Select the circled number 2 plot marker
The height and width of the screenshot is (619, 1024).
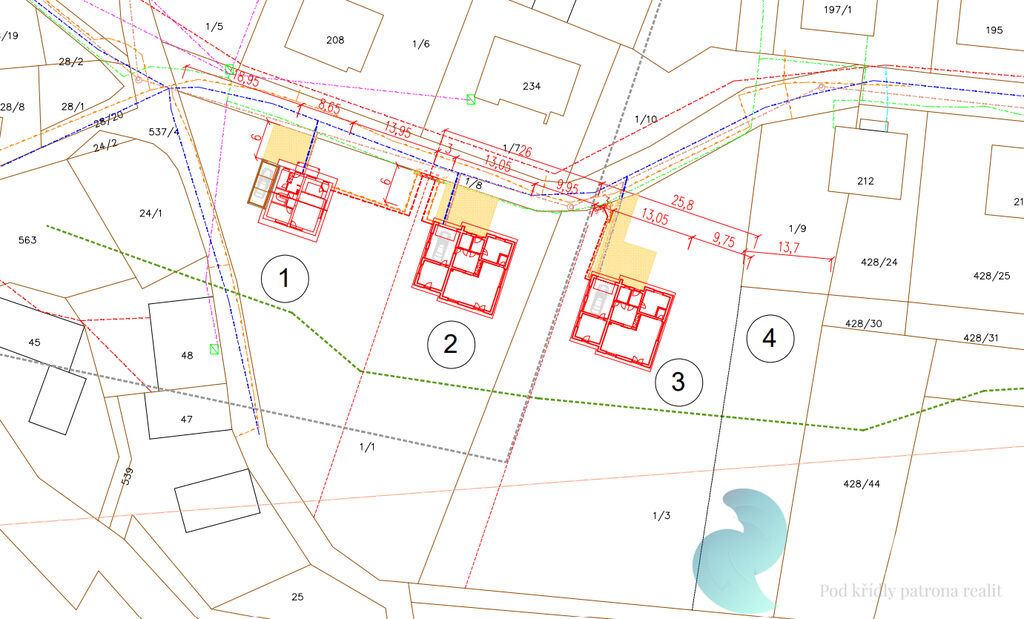point(450,344)
